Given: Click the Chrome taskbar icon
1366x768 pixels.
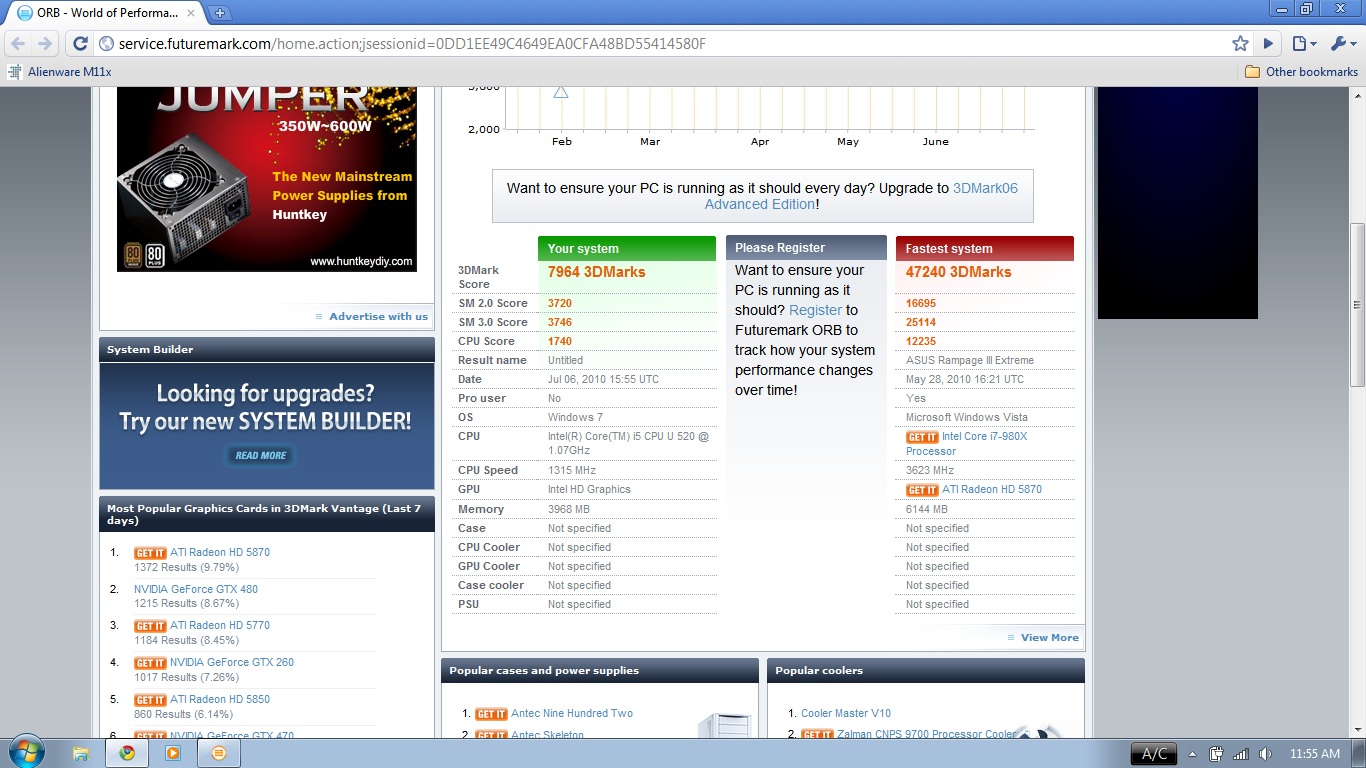Looking at the screenshot, I should click(127, 753).
